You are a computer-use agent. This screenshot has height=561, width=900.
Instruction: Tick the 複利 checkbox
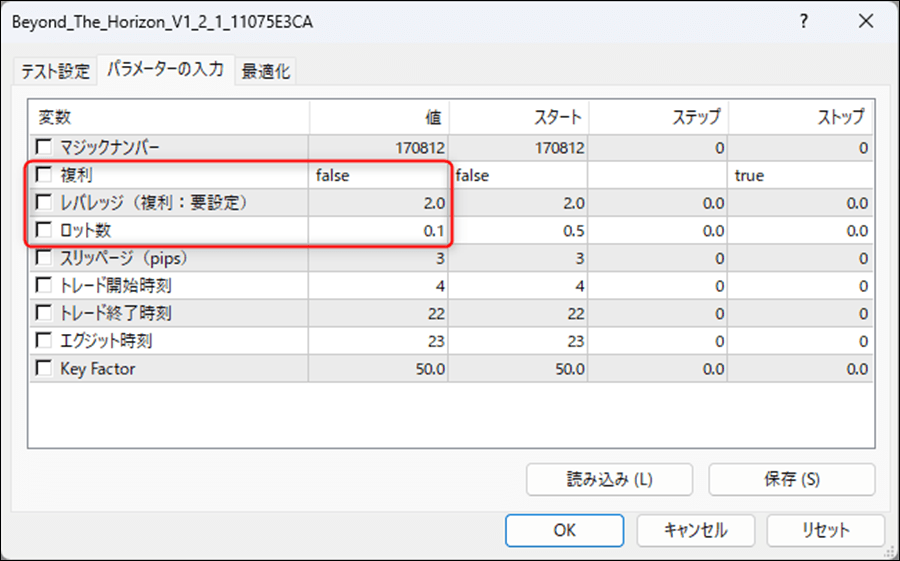coord(44,175)
